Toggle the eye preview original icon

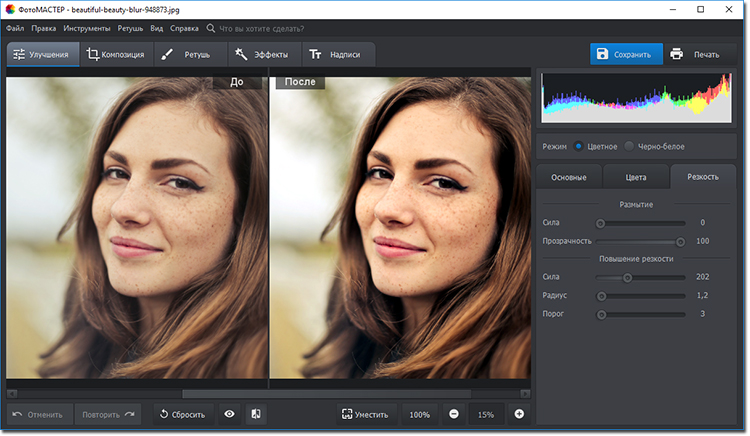[229, 414]
